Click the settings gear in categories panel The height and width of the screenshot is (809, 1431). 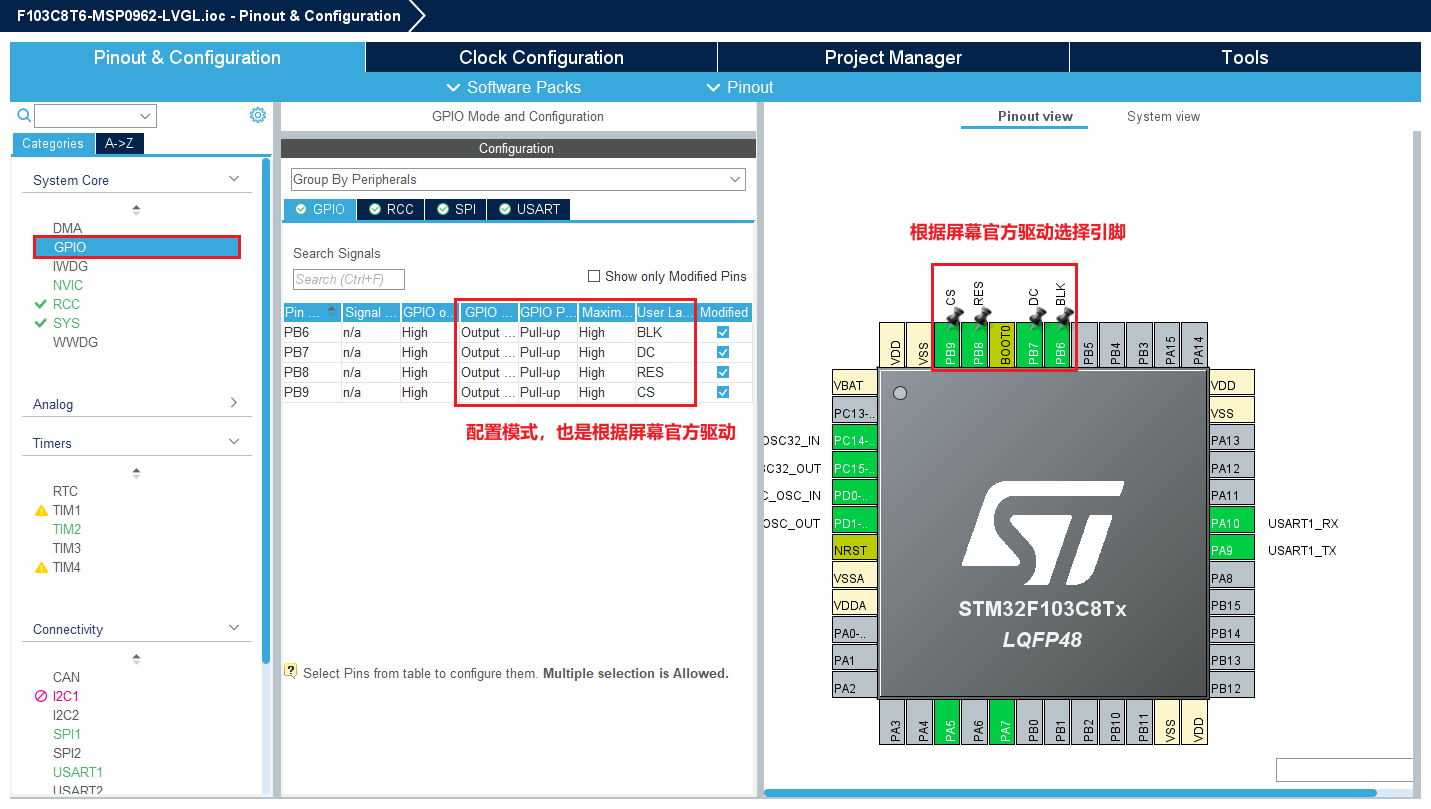pyautogui.click(x=258, y=115)
